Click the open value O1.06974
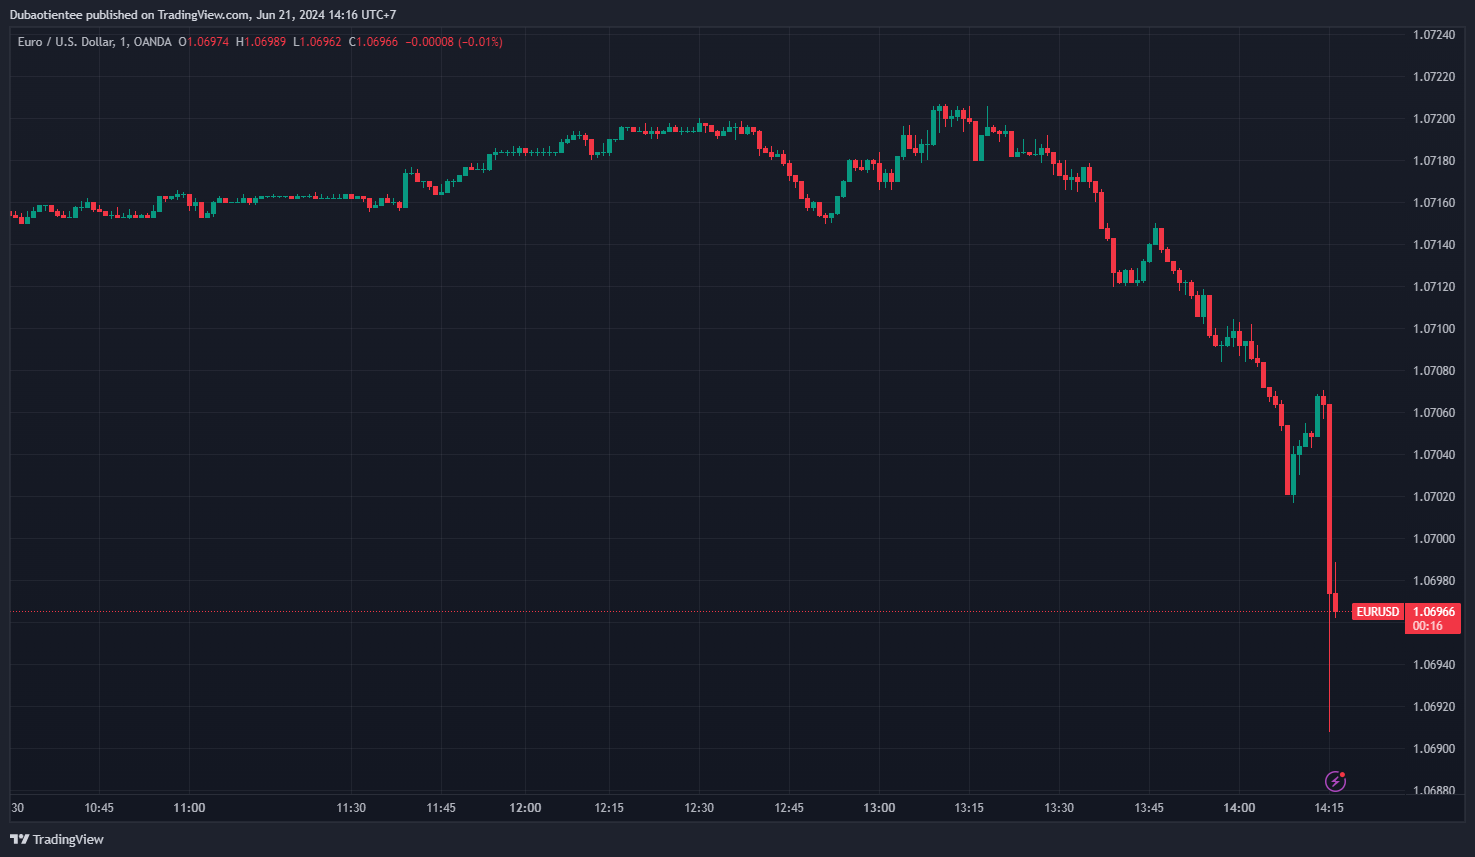 coord(204,42)
